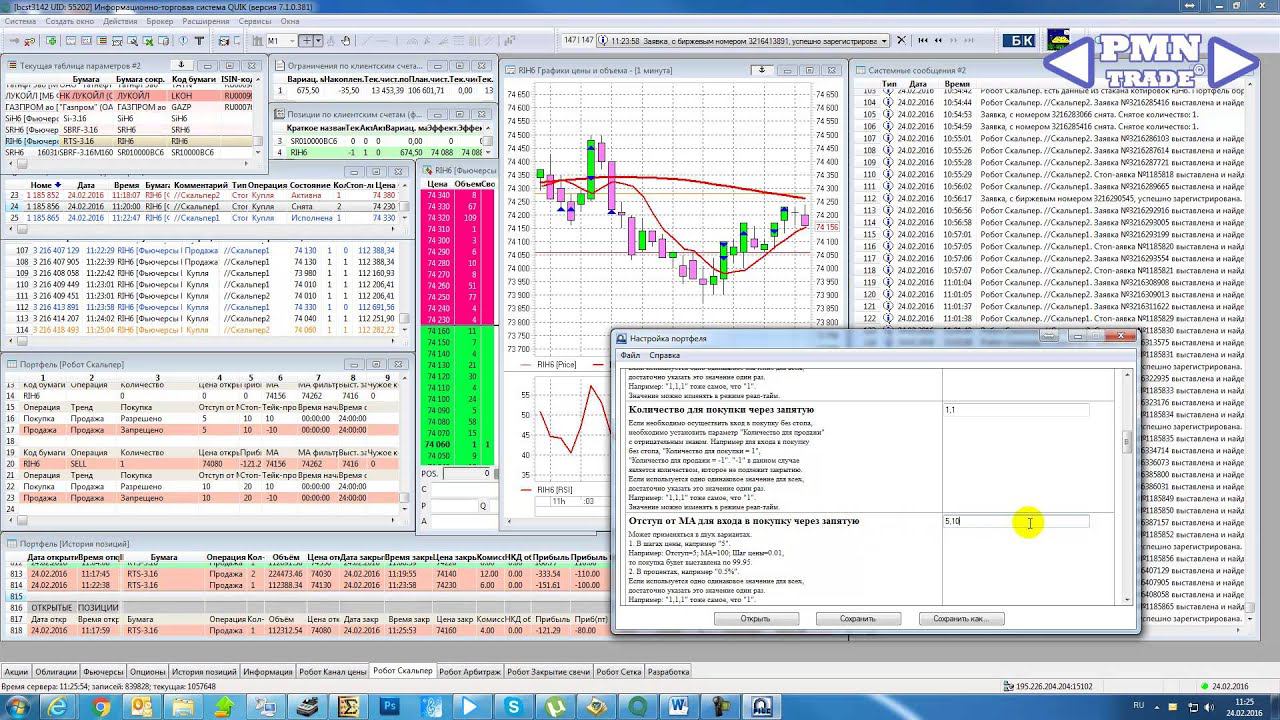
Task: Switch to the История позиций tab
Action: (204, 672)
